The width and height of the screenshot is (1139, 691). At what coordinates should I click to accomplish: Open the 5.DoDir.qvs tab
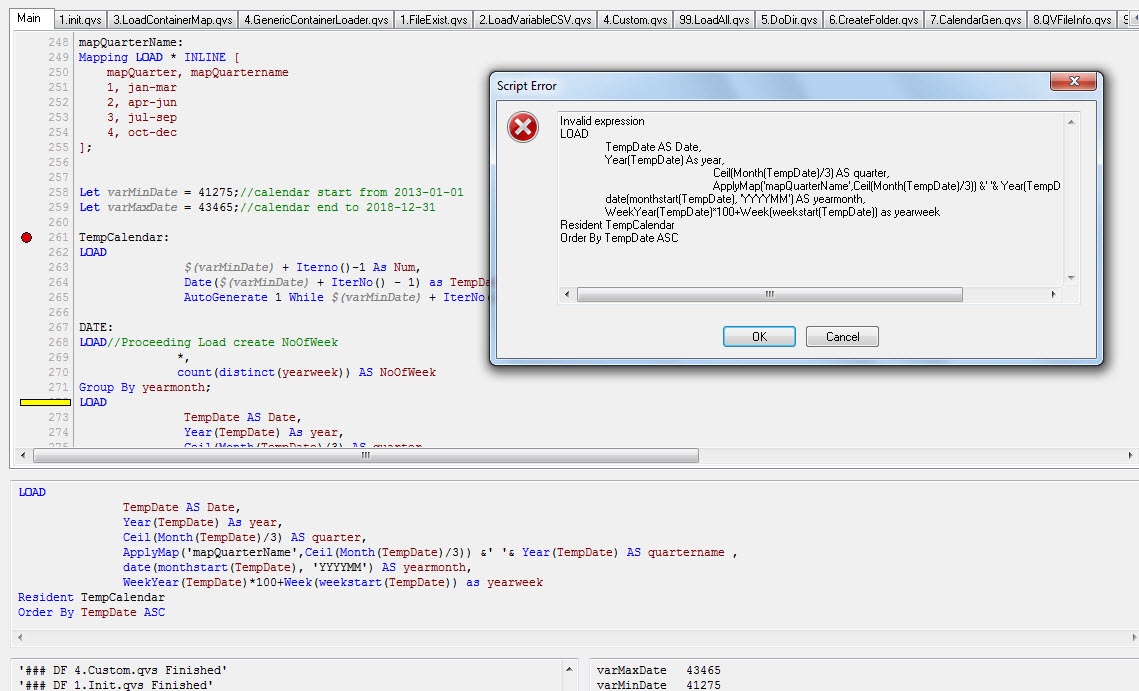789,20
